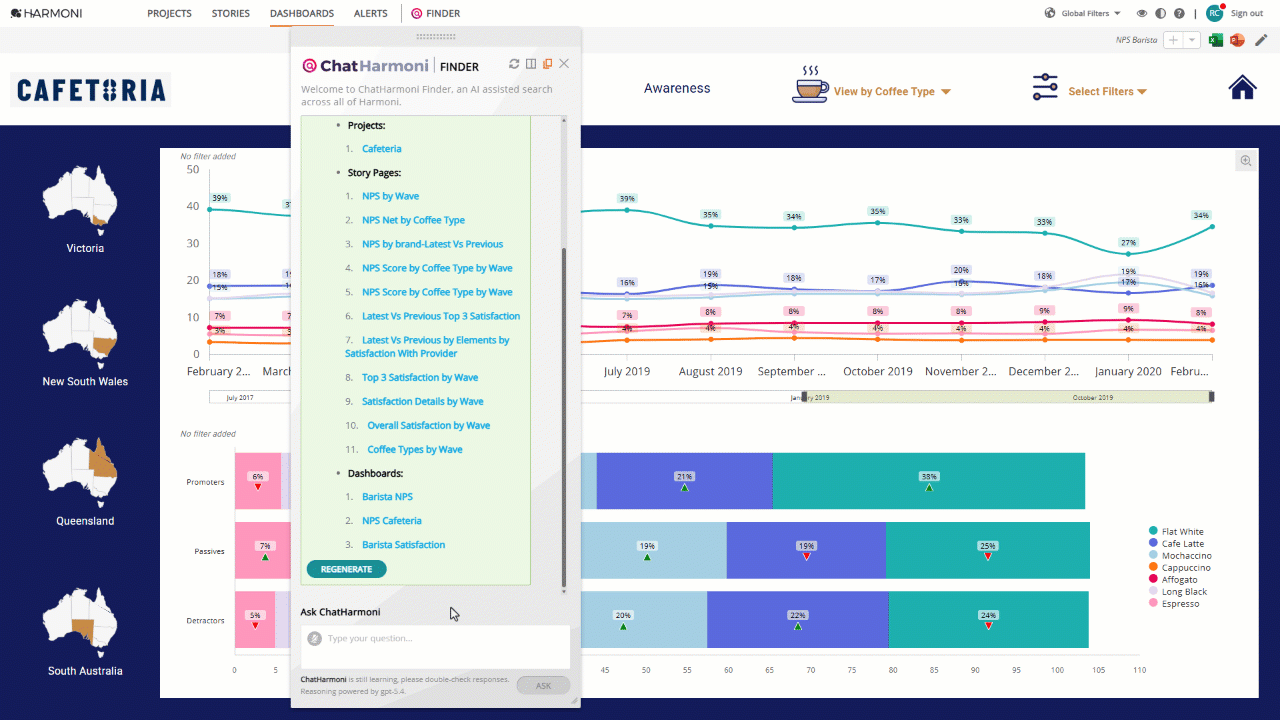This screenshot has height=720, width=1280.
Task: Click the home icon
Action: pos(1243,88)
